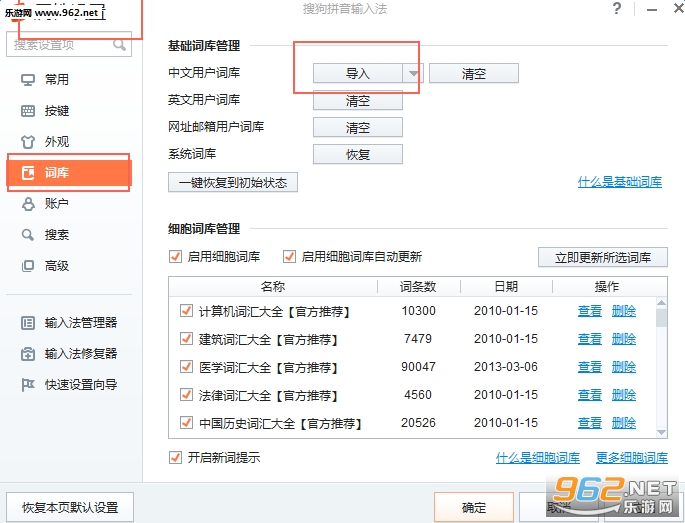Click the shirt icon beside 外观

(28, 142)
